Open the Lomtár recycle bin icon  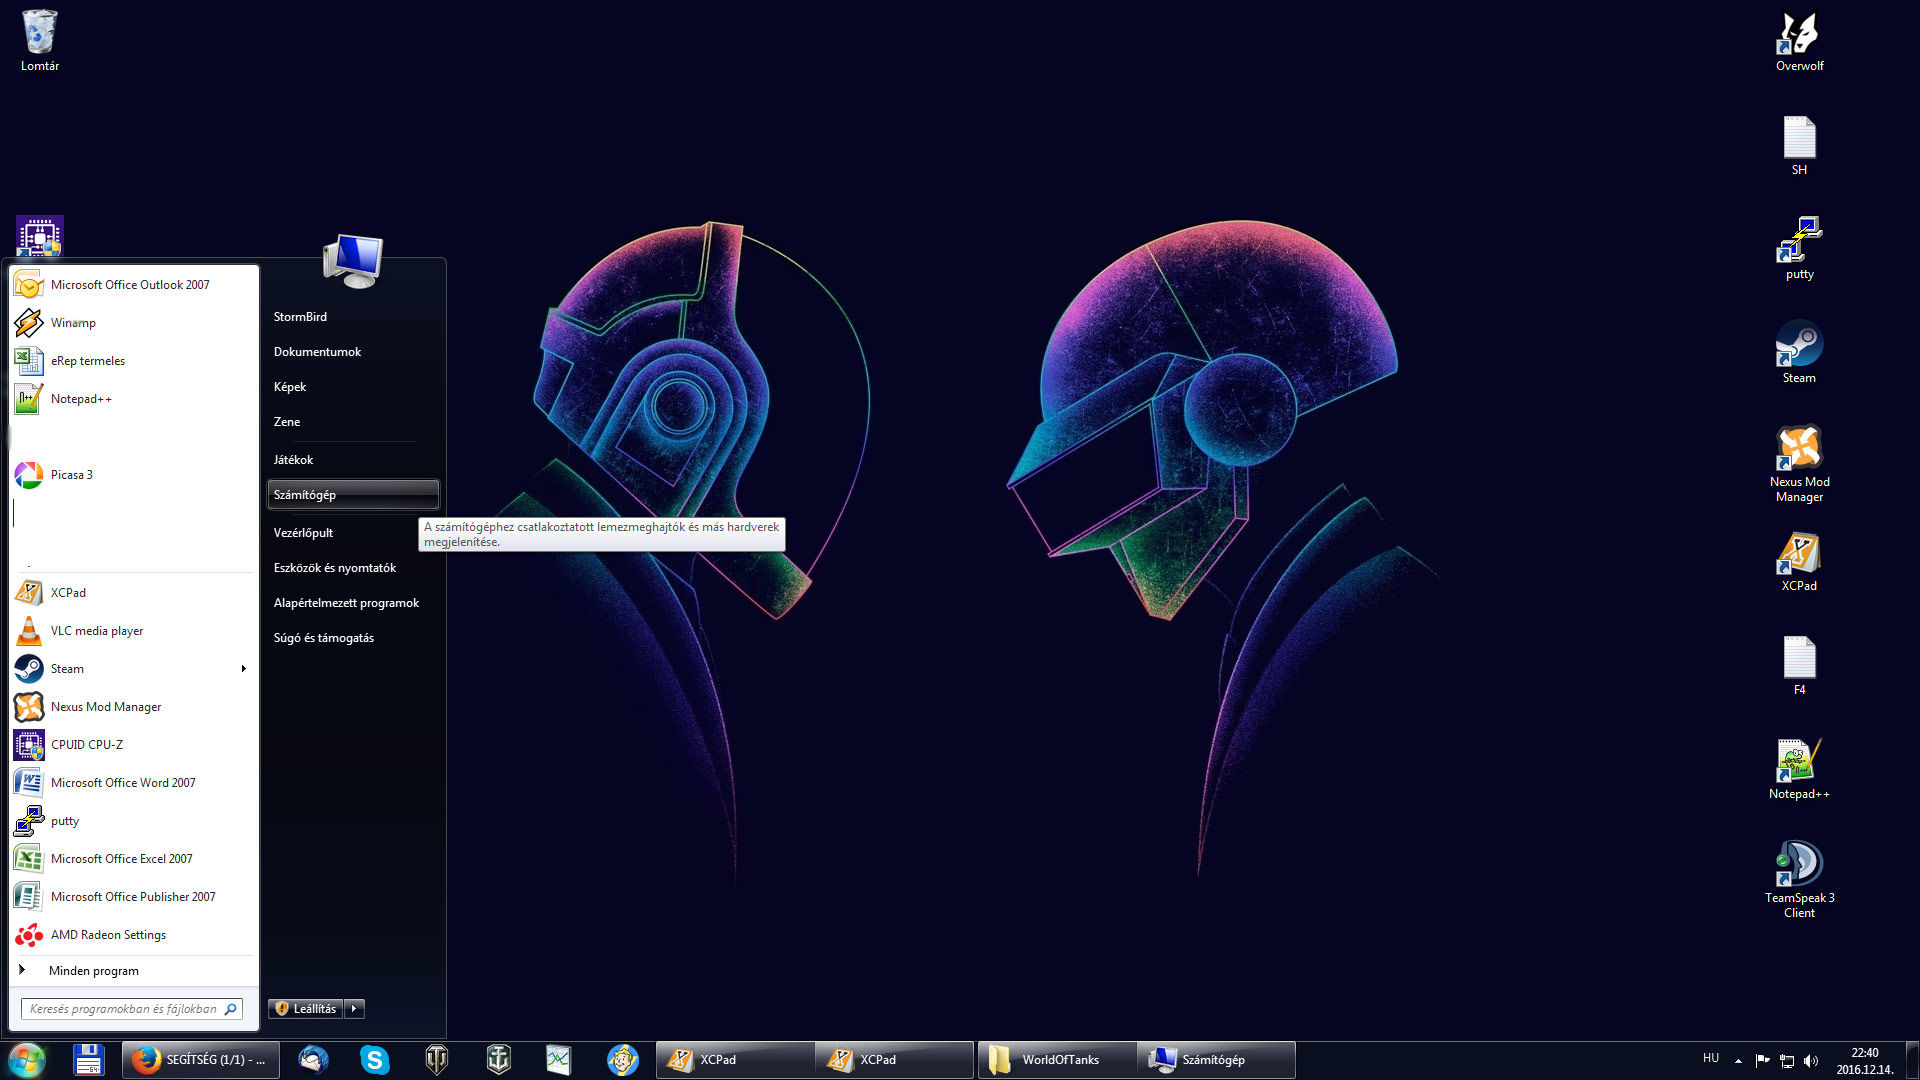coord(40,40)
